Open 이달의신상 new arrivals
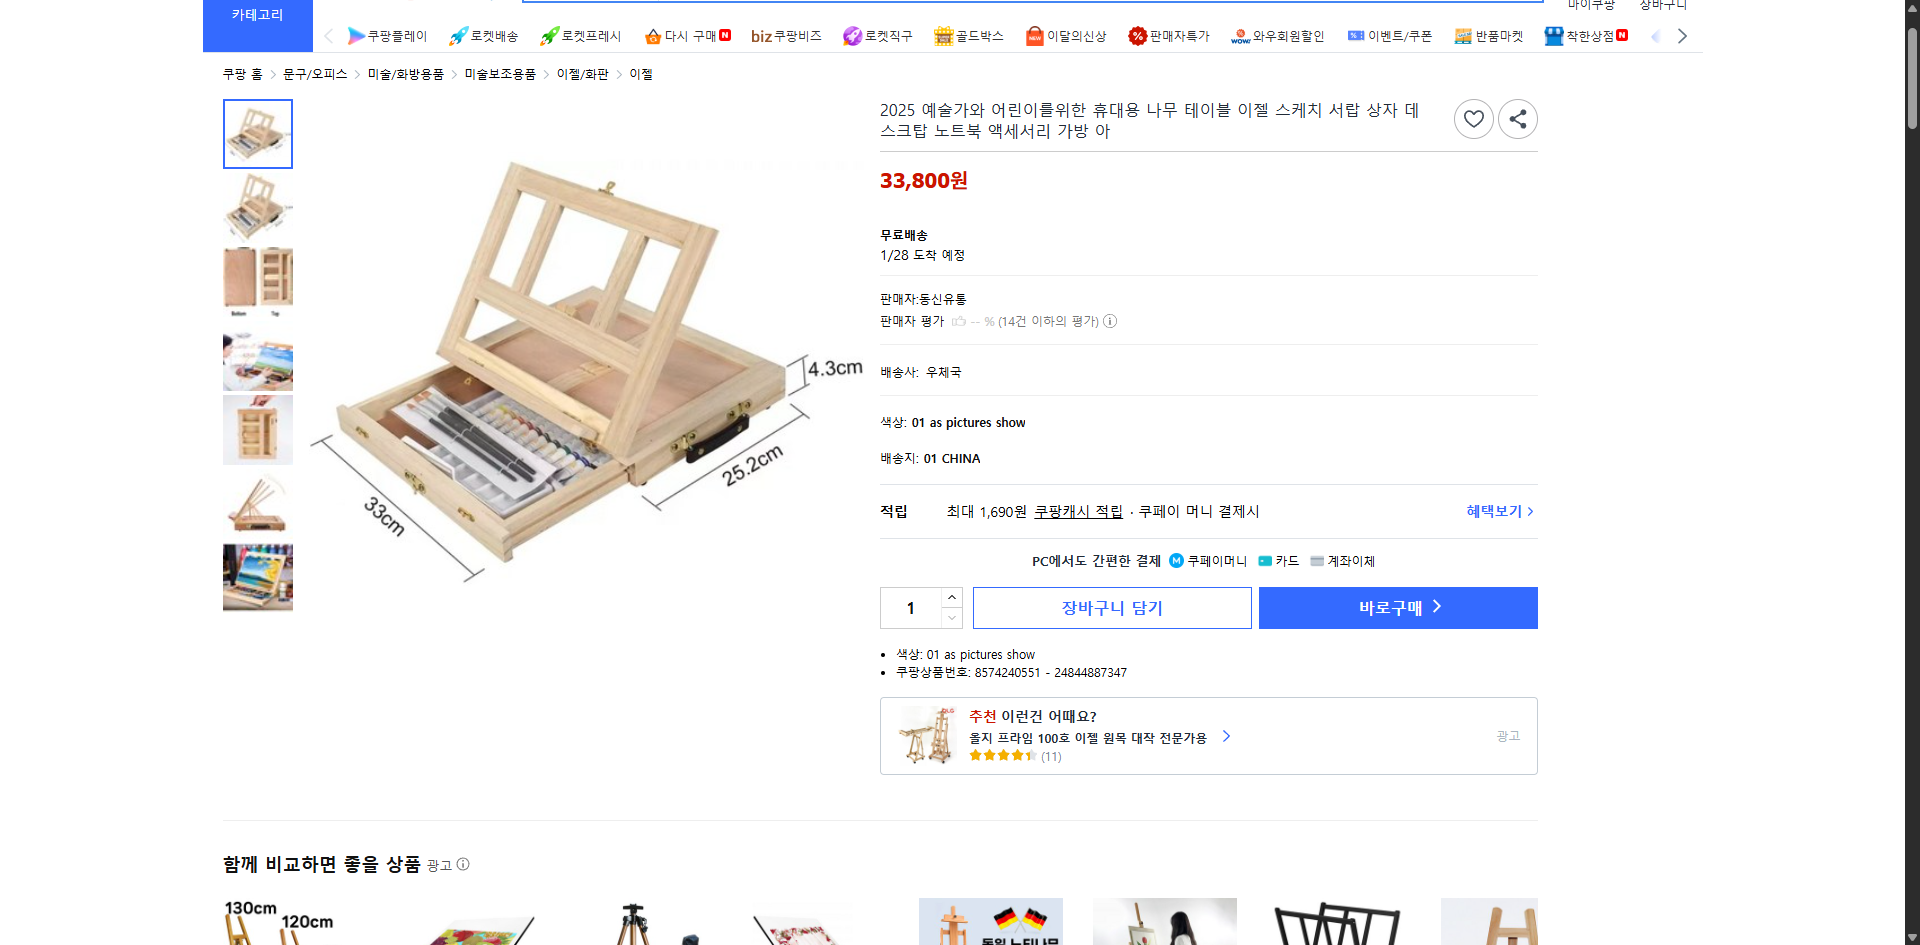Viewport: 1920px width, 945px height. tap(1066, 36)
